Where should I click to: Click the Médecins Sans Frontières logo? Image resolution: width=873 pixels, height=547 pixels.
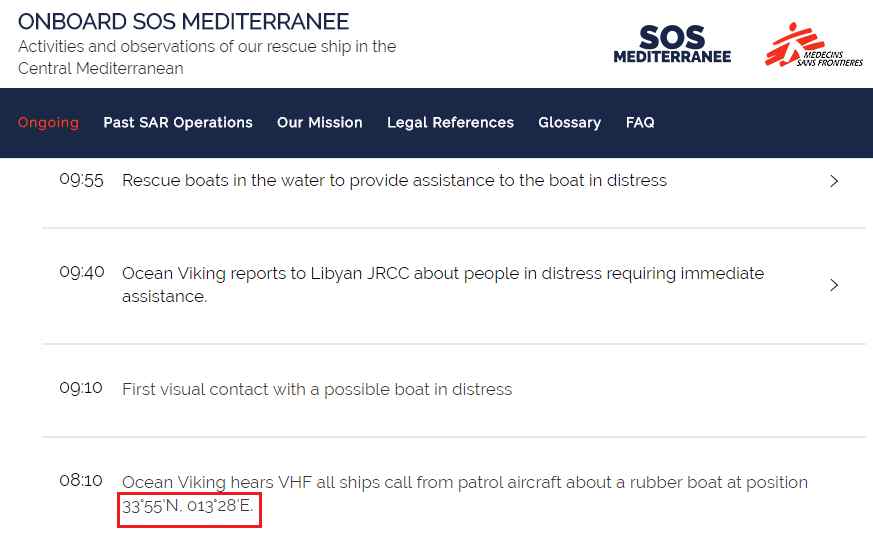(813, 44)
